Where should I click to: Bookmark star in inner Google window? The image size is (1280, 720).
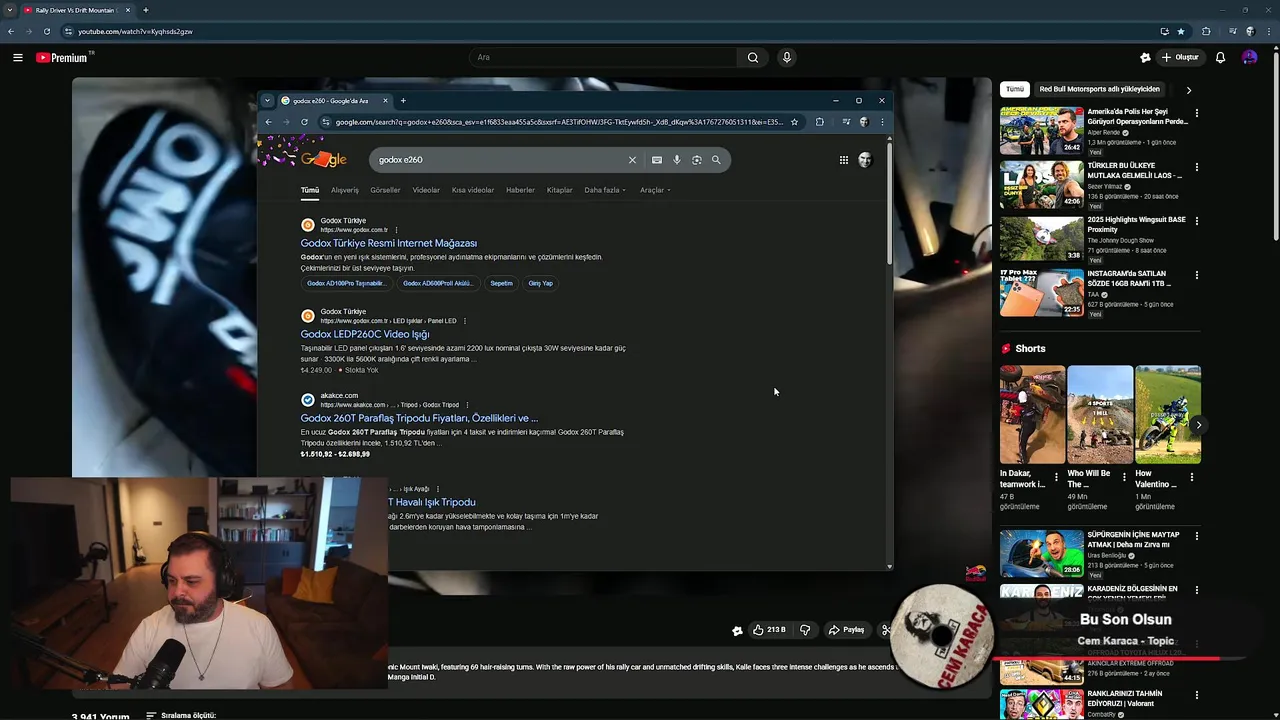pos(795,122)
